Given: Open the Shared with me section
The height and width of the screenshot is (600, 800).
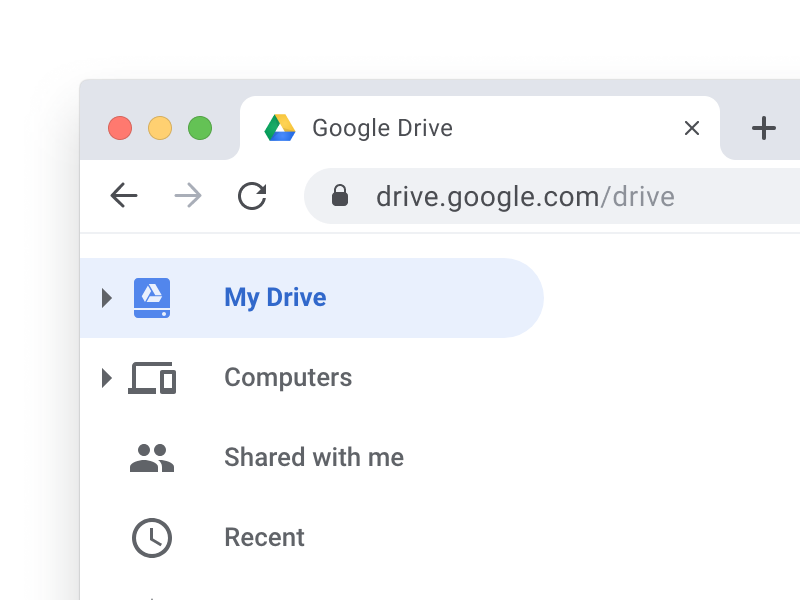Looking at the screenshot, I should pyautogui.click(x=313, y=457).
